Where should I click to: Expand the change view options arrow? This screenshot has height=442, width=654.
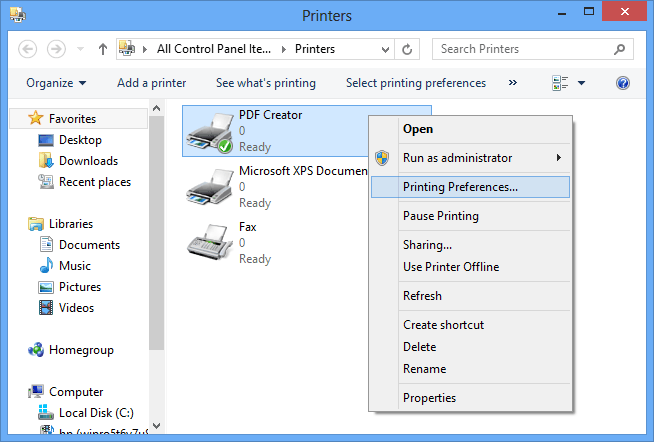coord(581,83)
